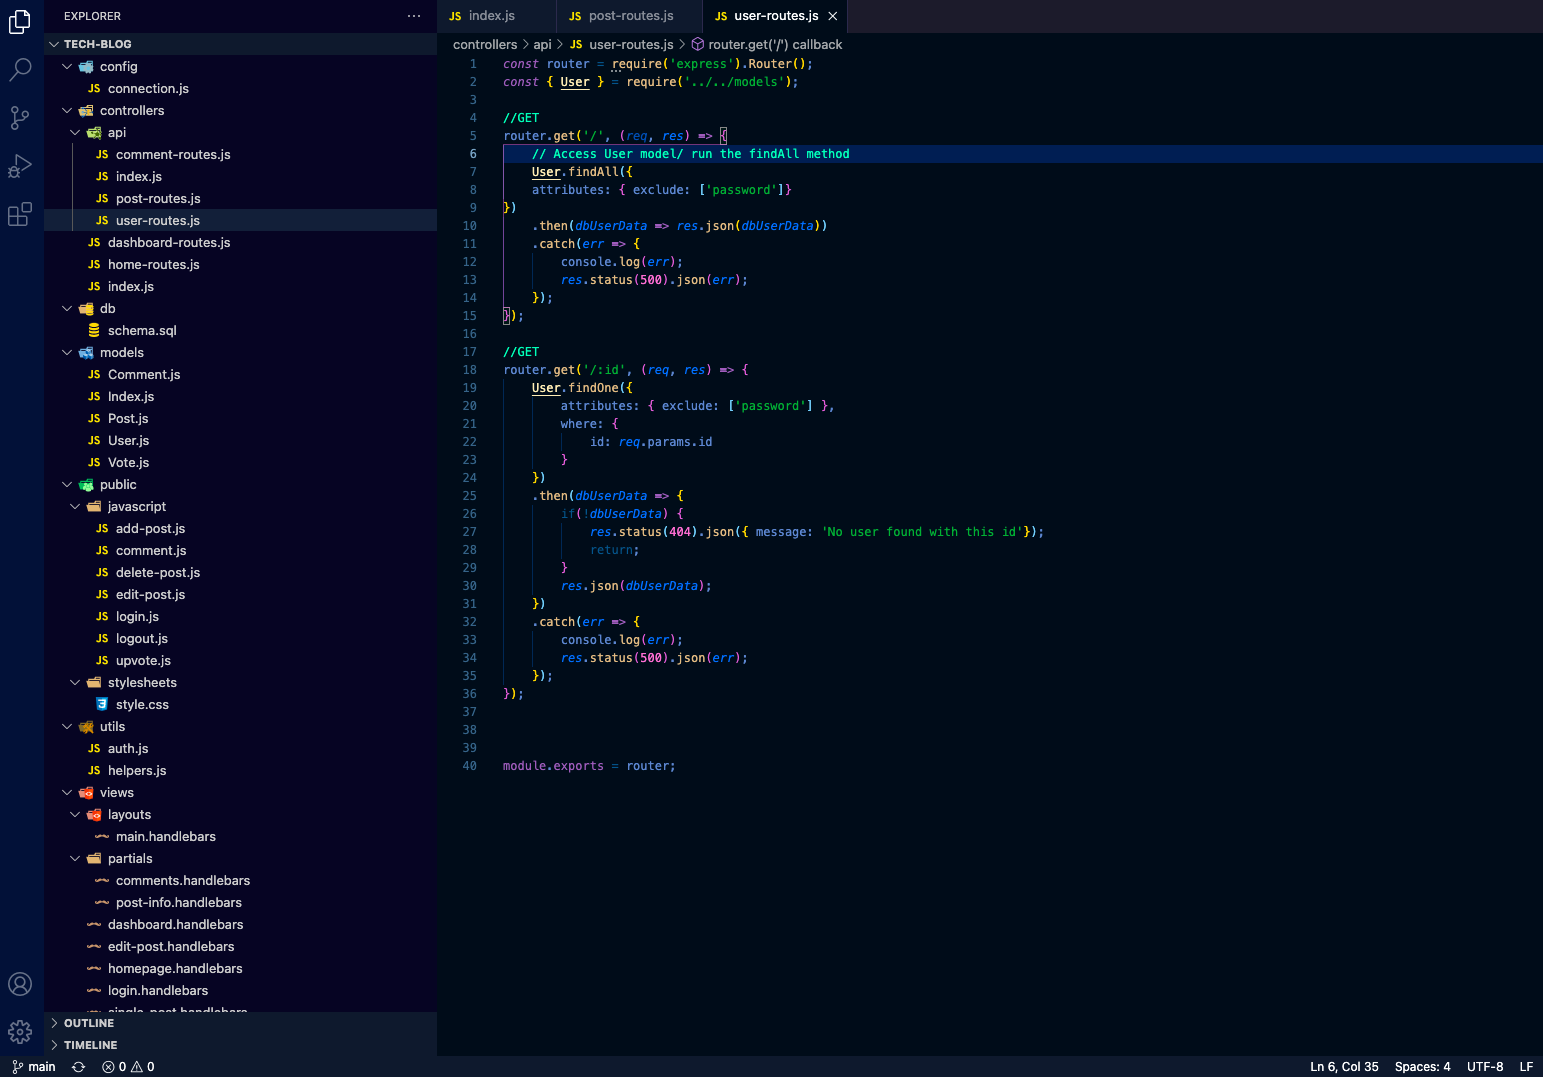Open comment-routes.js file
1543x1077 pixels.
click(x=240, y=154)
